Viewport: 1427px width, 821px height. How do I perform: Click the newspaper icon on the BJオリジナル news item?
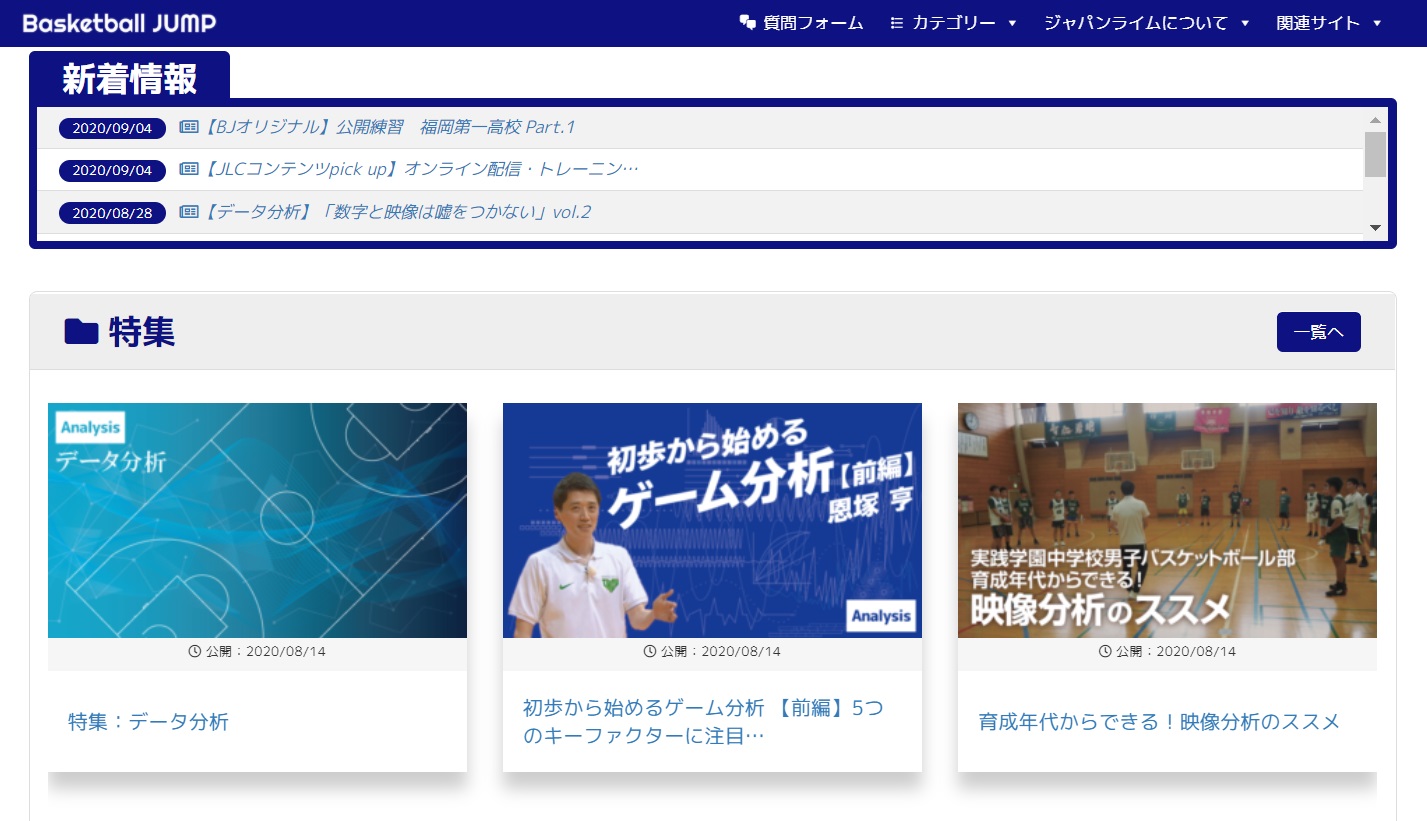coord(189,127)
